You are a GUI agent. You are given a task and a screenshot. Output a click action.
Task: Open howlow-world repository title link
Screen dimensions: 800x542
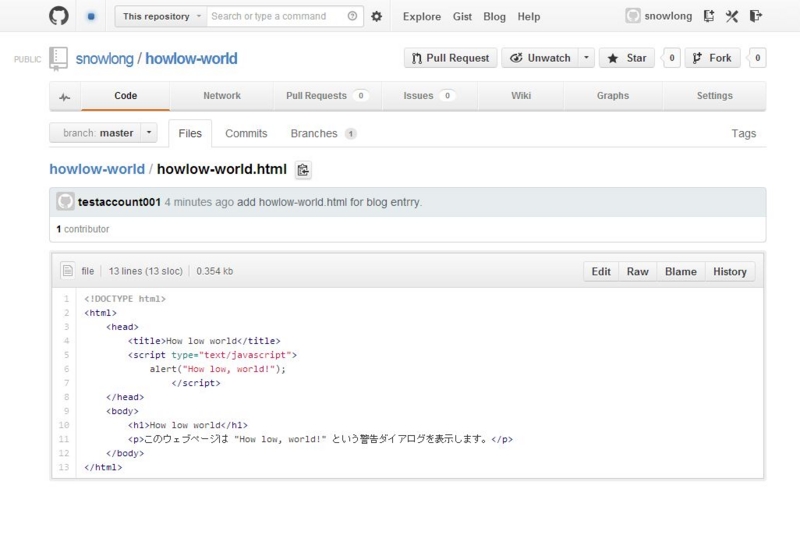[191, 59]
